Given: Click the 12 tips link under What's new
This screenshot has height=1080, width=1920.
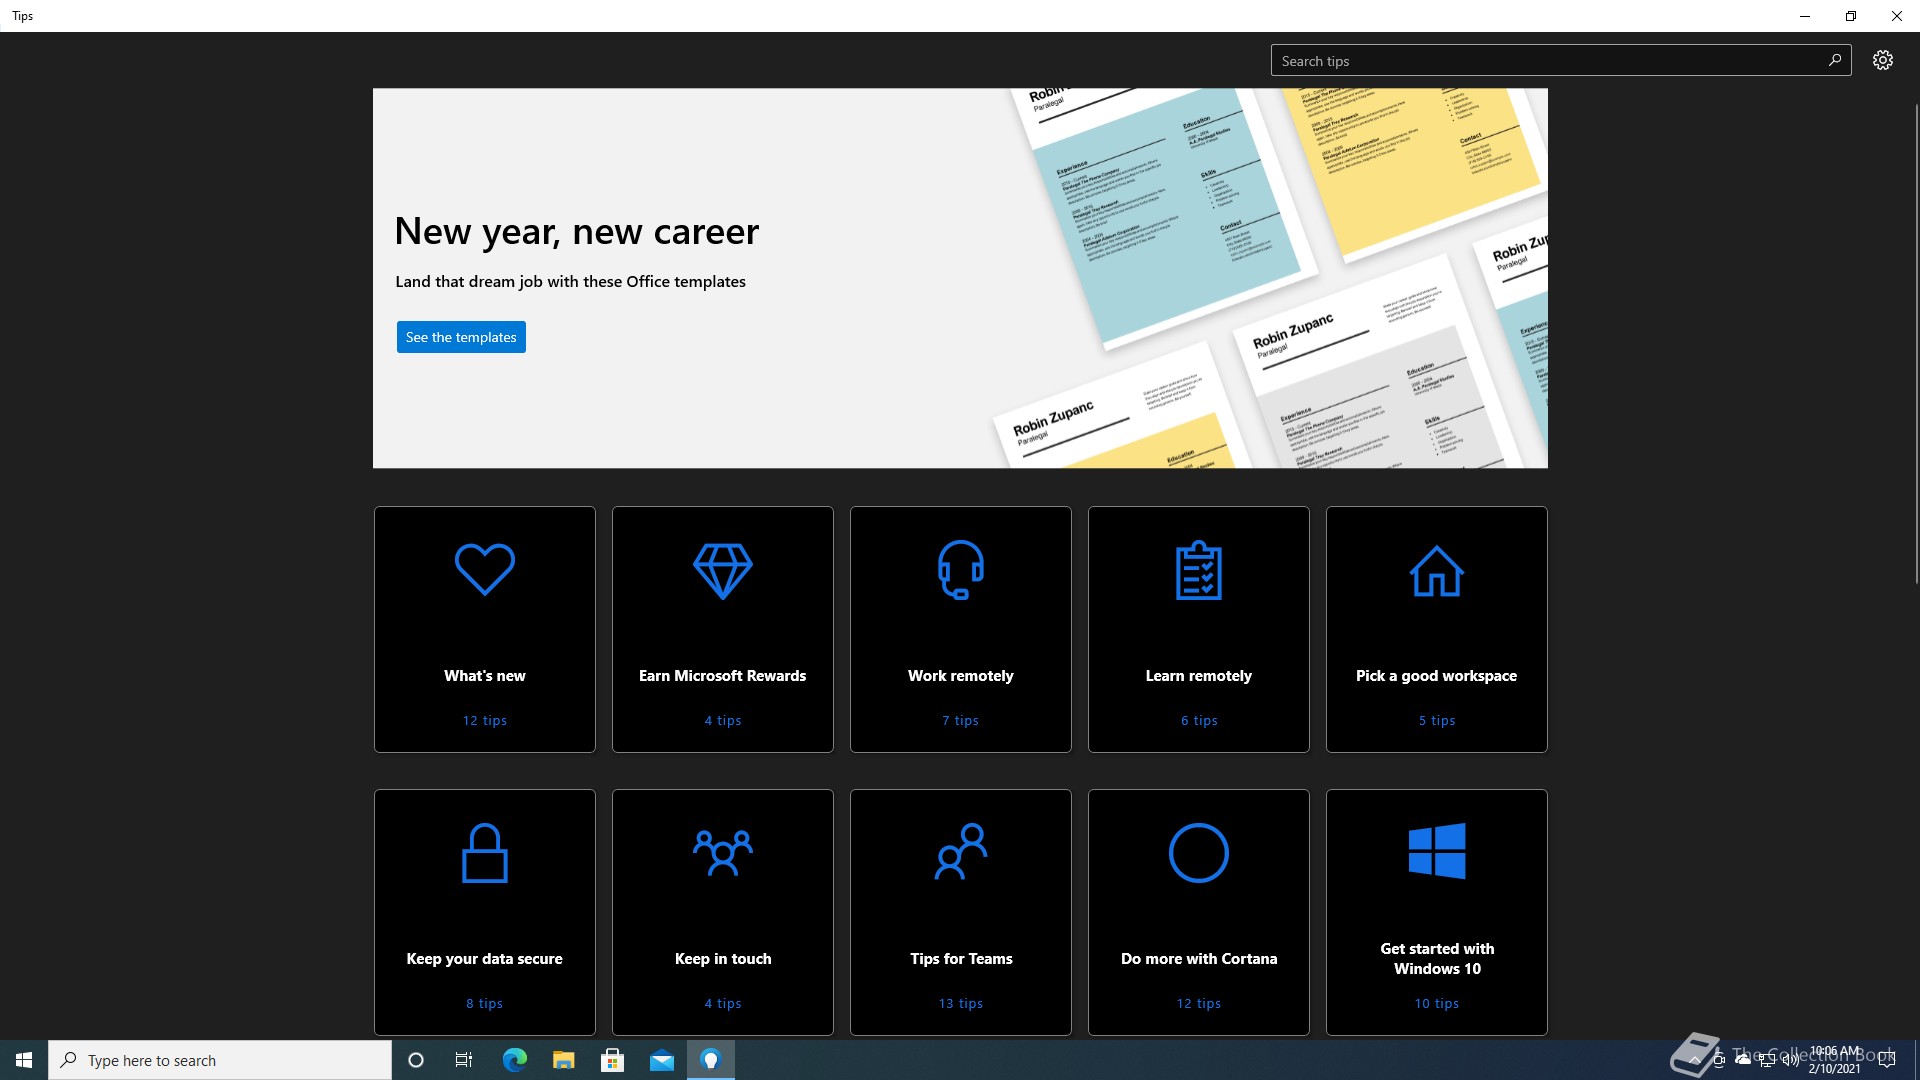Looking at the screenshot, I should pos(485,721).
